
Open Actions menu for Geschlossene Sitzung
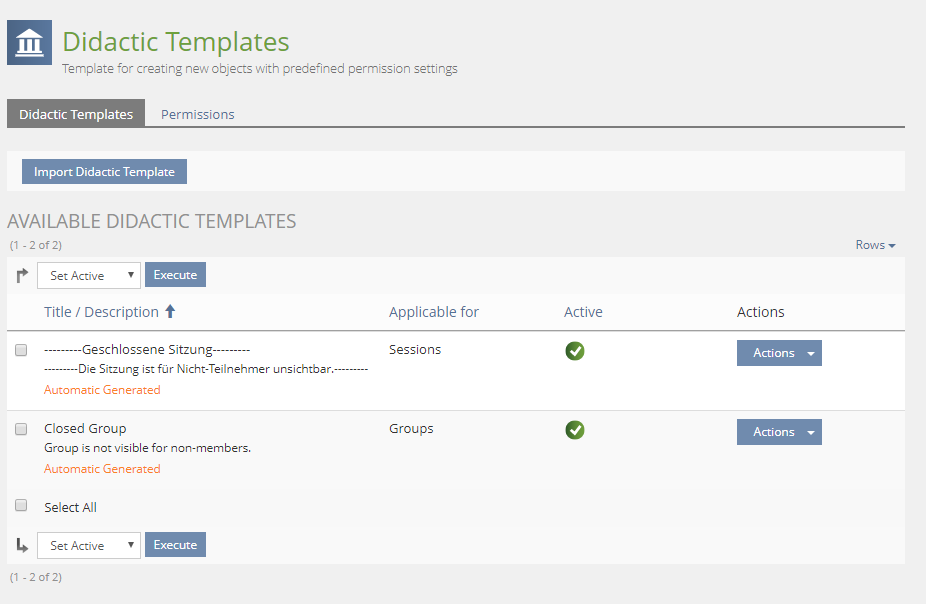[x=779, y=353]
